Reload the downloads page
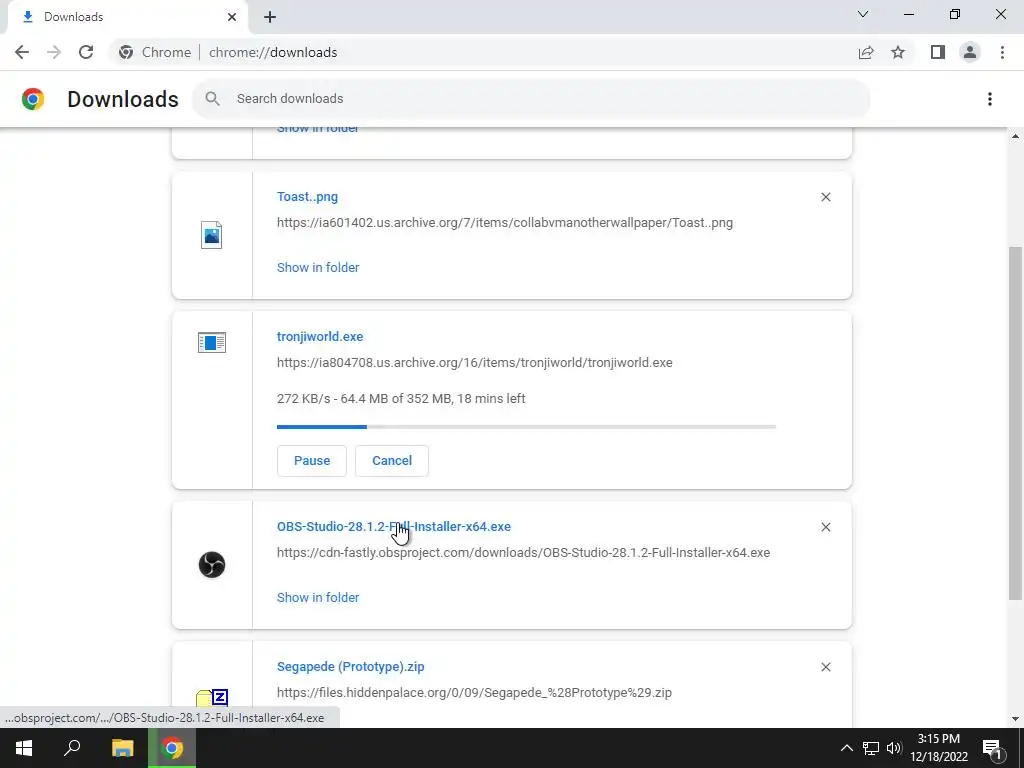Screen dimensions: 1024x768 click(x=86, y=52)
